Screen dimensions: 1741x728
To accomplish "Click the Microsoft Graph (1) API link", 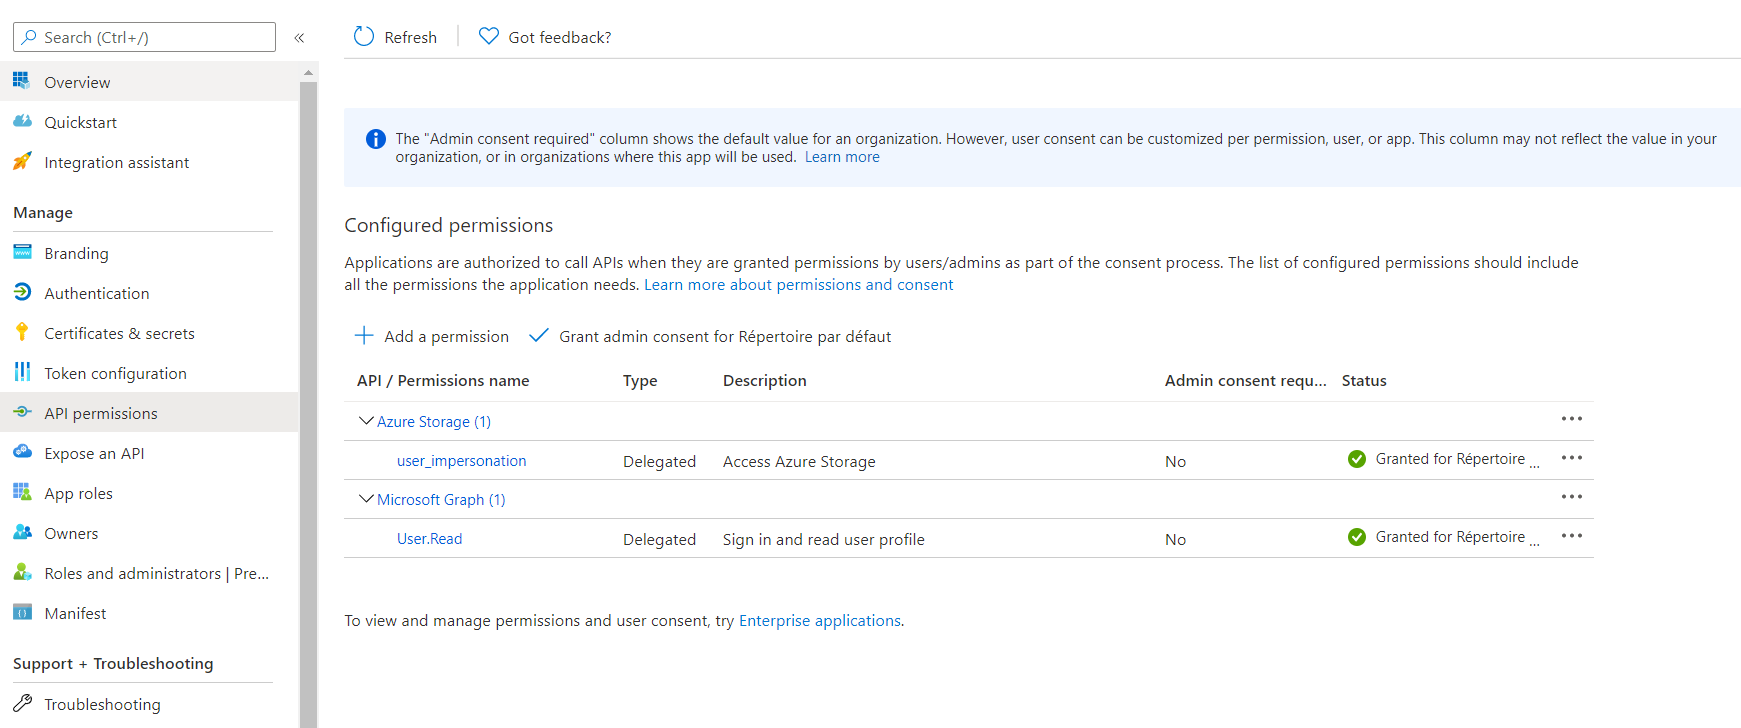I will pos(441,500).
